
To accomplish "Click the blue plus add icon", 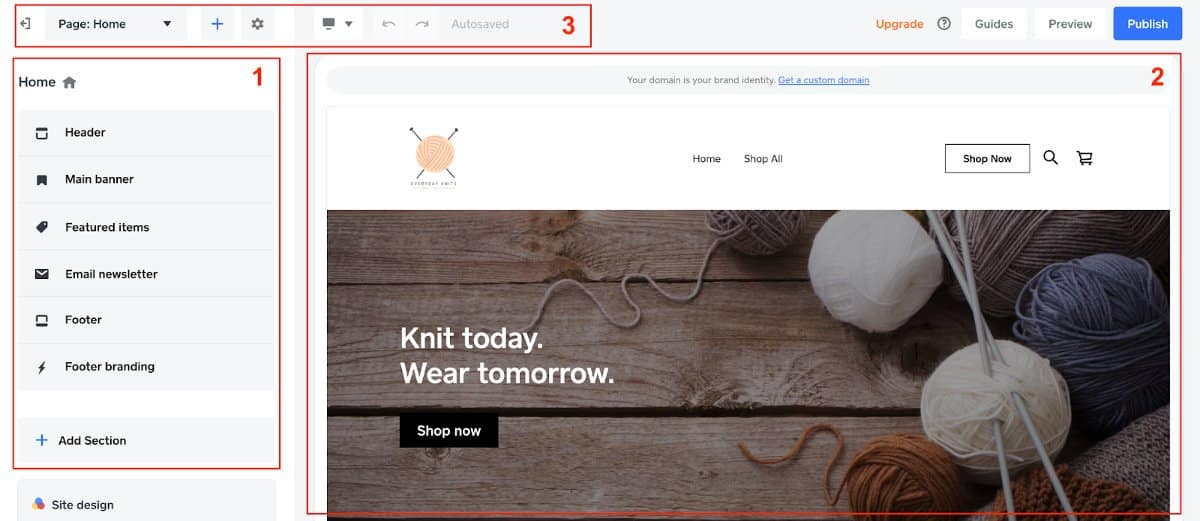I will (x=217, y=24).
